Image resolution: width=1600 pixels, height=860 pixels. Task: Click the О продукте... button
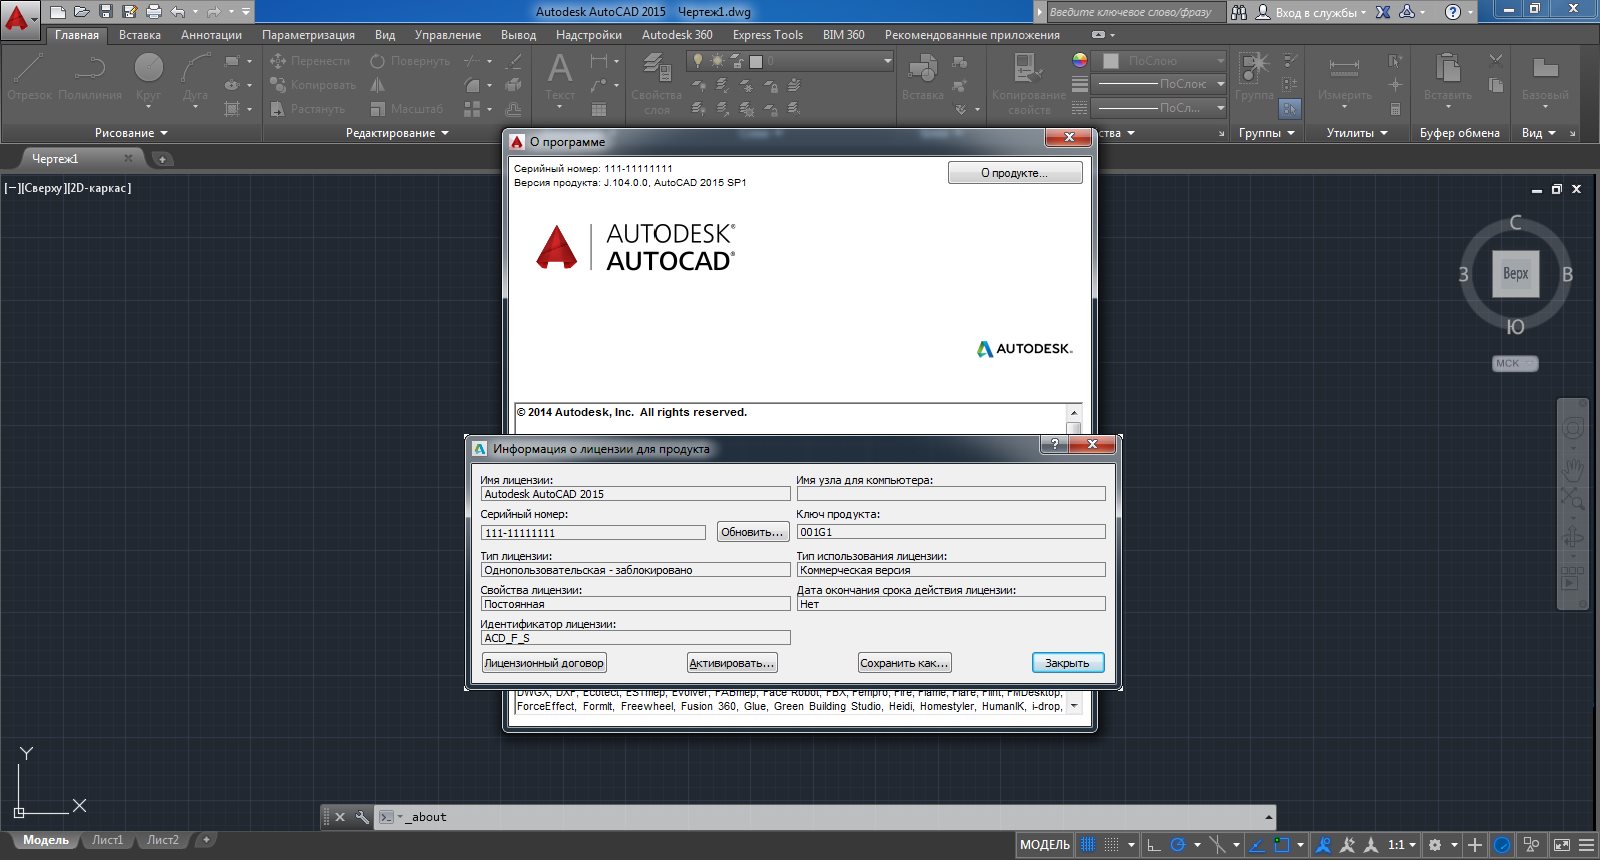[1015, 173]
